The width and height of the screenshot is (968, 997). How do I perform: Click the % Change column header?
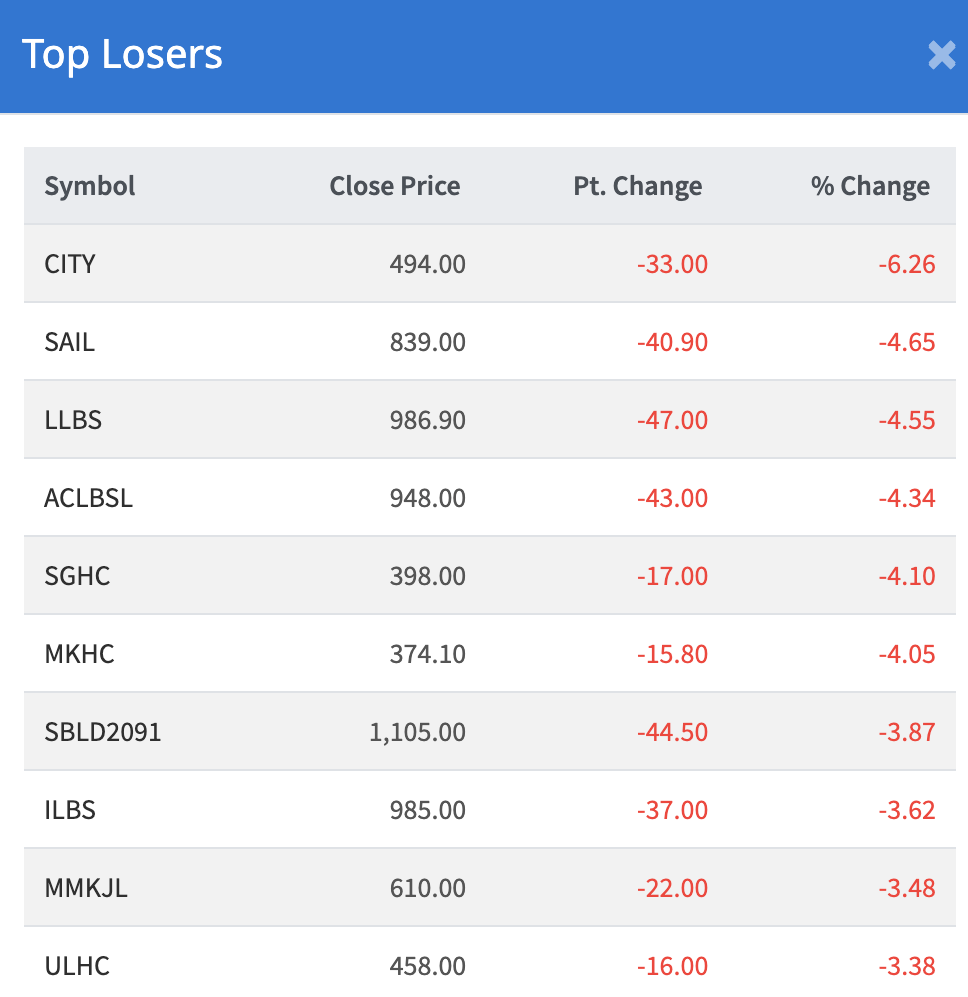pyautogui.click(x=870, y=186)
